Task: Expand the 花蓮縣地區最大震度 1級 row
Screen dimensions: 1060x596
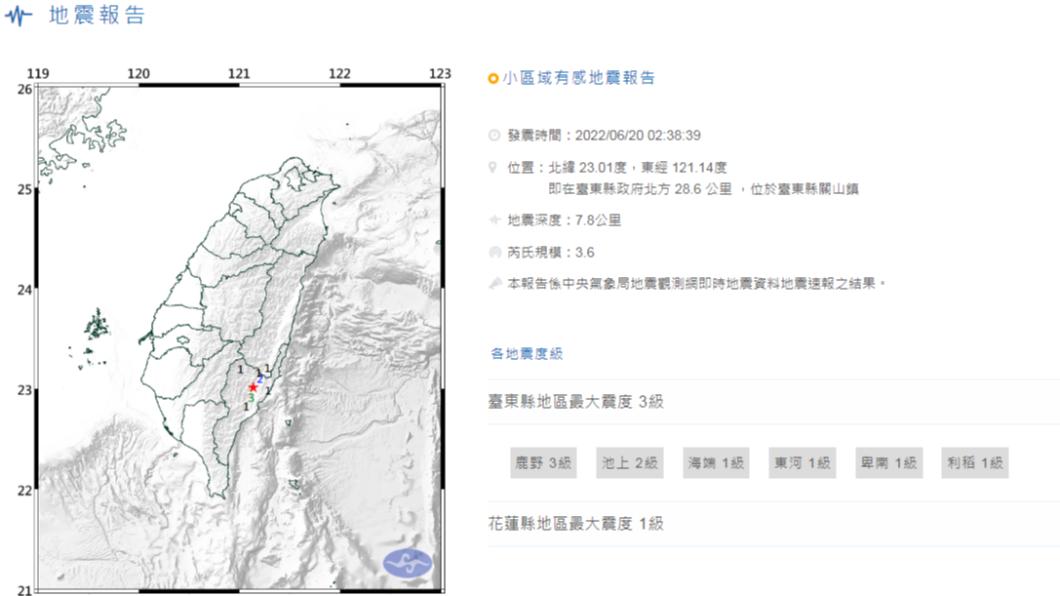Action: tap(773, 524)
